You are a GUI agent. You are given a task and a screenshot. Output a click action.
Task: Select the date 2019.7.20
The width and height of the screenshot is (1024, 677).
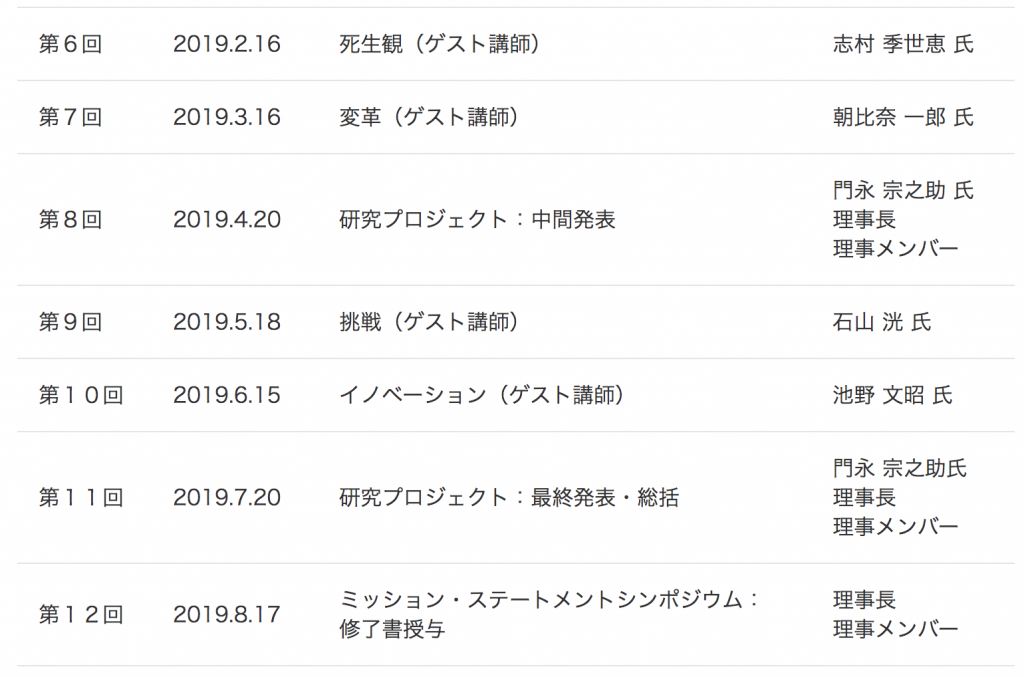click(227, 497)
